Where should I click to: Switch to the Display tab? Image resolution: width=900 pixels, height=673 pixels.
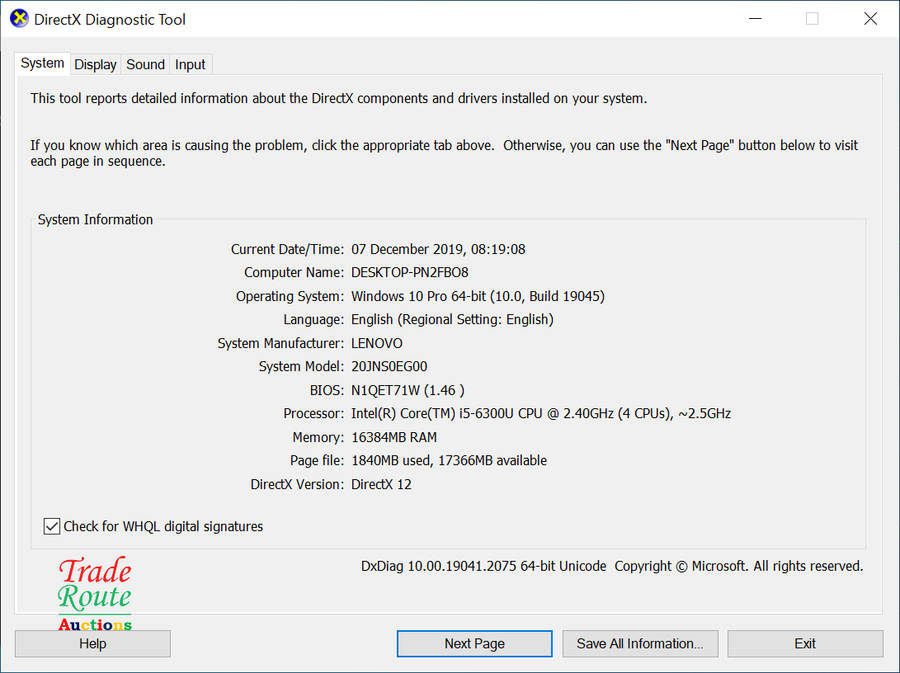(x=95, y=64)
